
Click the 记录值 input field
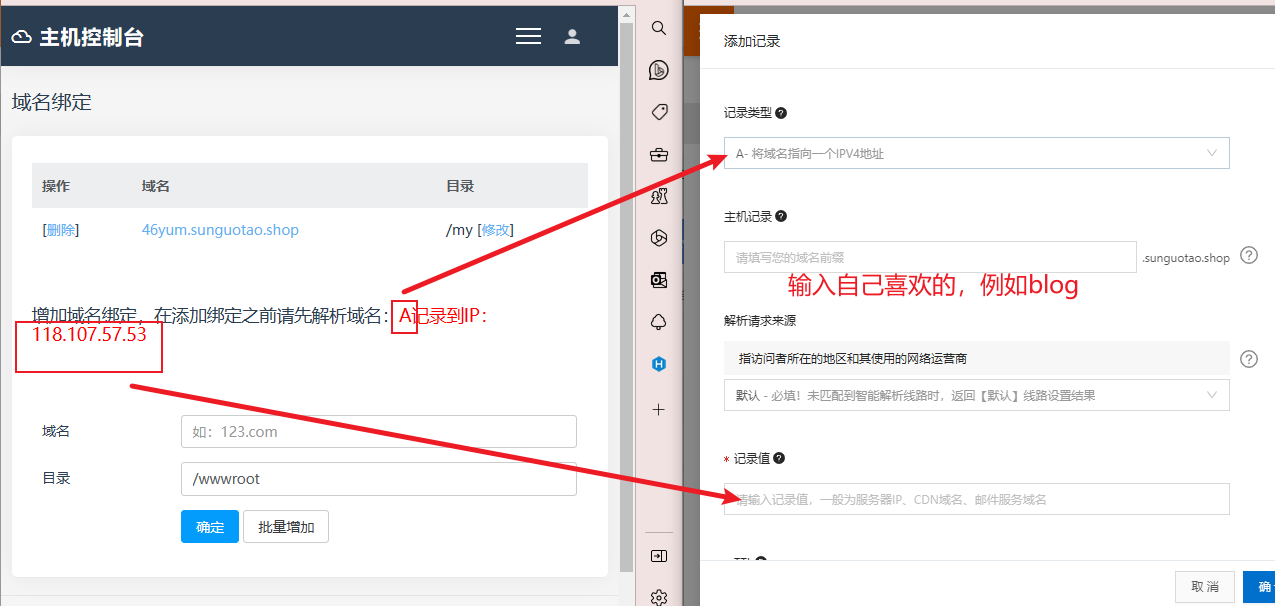pyautogui.click(x=976, y=499)
